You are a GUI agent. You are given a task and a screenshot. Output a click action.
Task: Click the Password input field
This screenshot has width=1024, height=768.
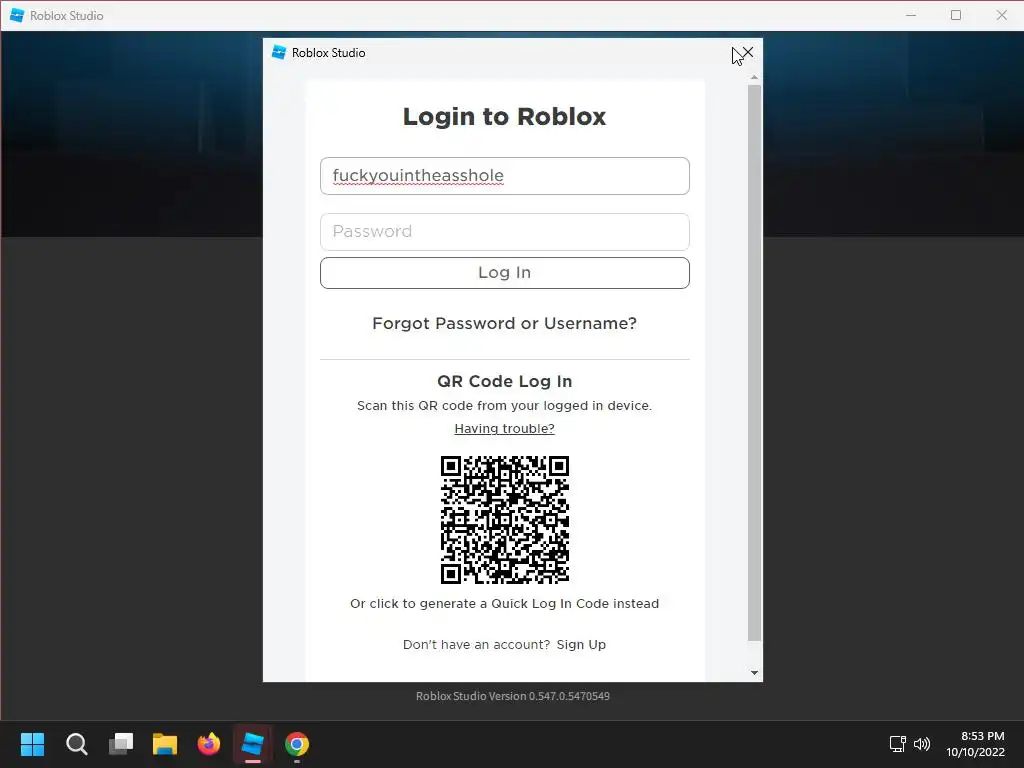504,232
